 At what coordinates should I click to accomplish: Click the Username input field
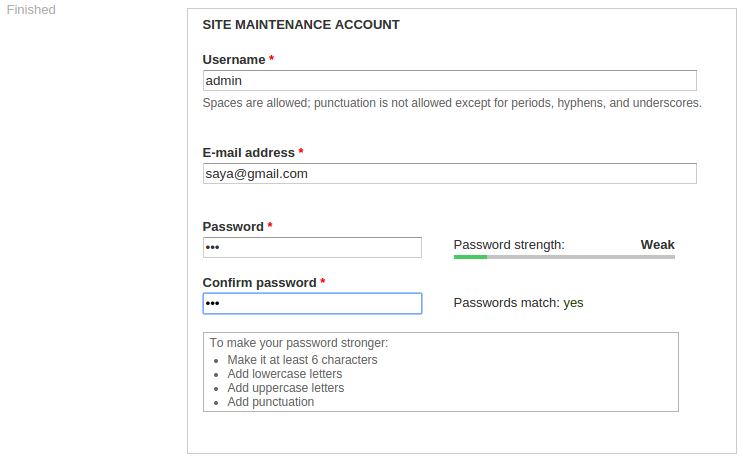pos(449,81)
